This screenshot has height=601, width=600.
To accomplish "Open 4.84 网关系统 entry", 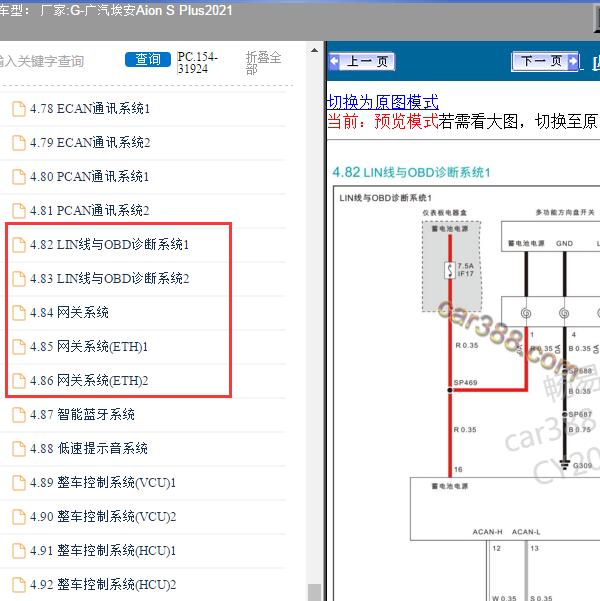I will point(69,312).
